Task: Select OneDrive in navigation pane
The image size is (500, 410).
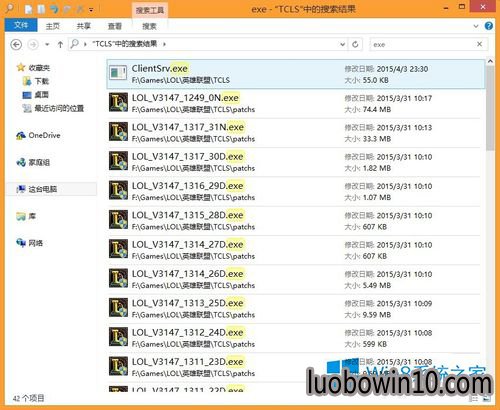Action: [38, 135]
